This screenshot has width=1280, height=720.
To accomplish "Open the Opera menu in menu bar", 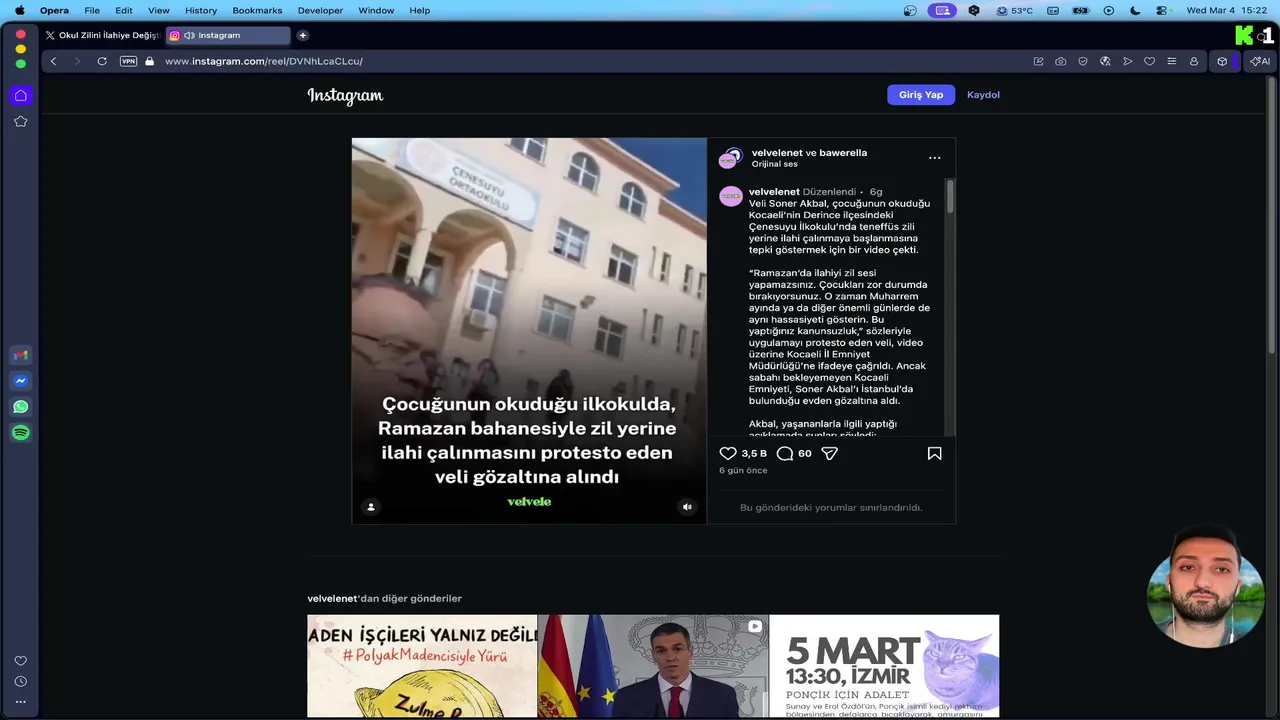I will pos(54,10).
